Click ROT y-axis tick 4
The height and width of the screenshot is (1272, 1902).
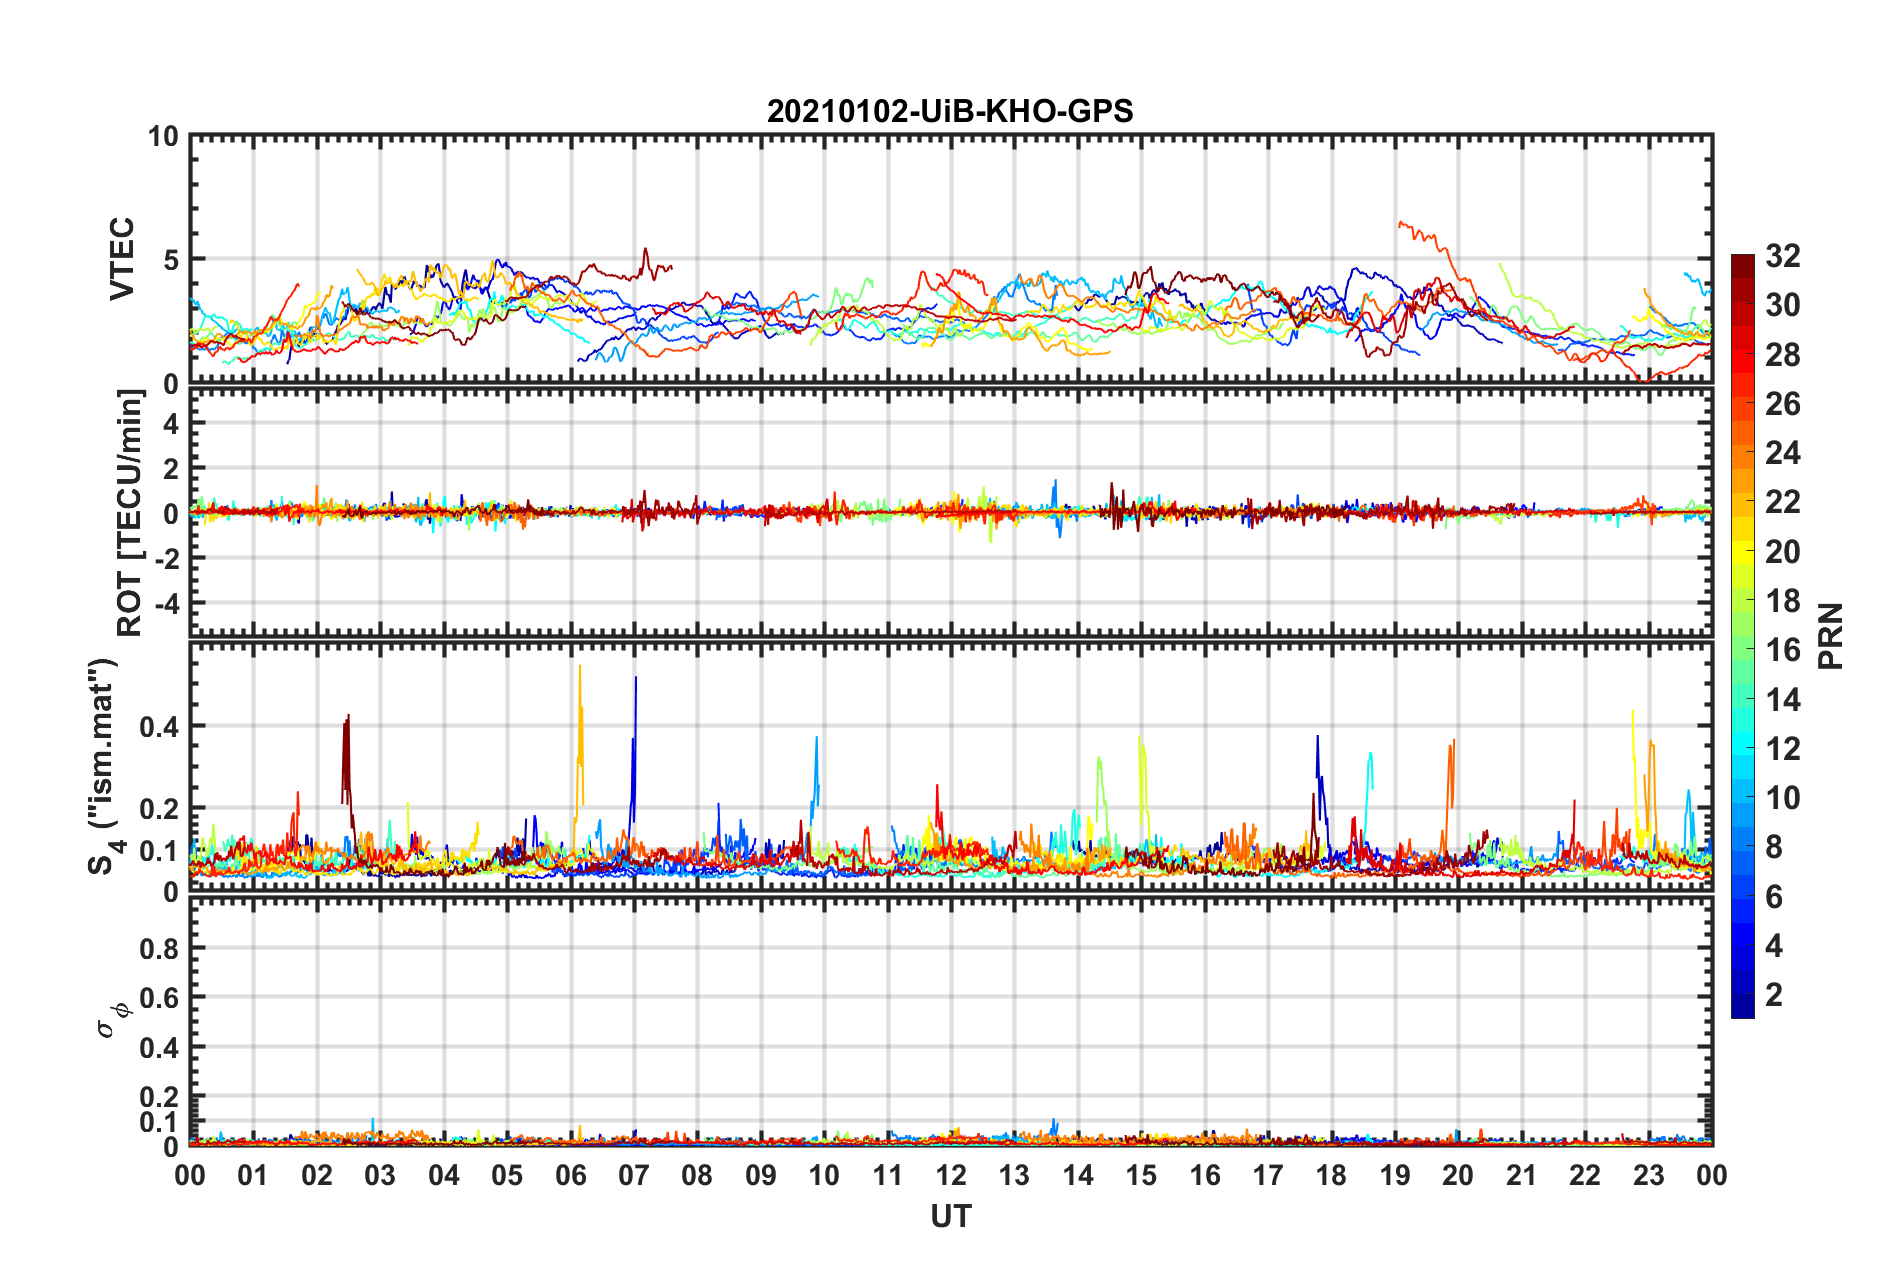coord(171,424)
